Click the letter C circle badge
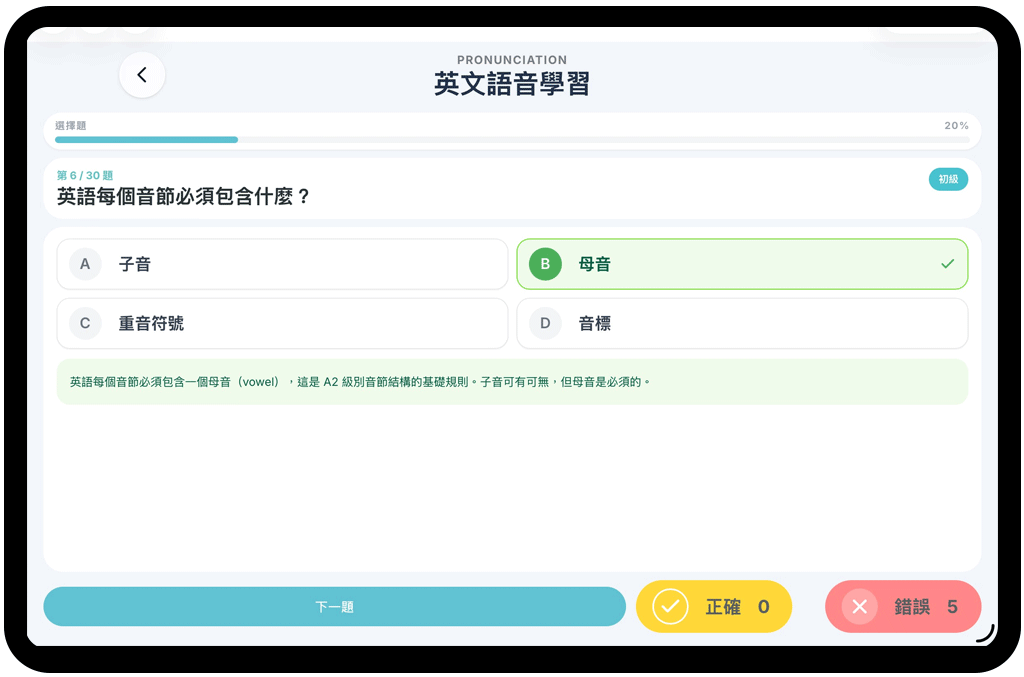Viewport: 1024px width, 677px height. pos(85,323)
